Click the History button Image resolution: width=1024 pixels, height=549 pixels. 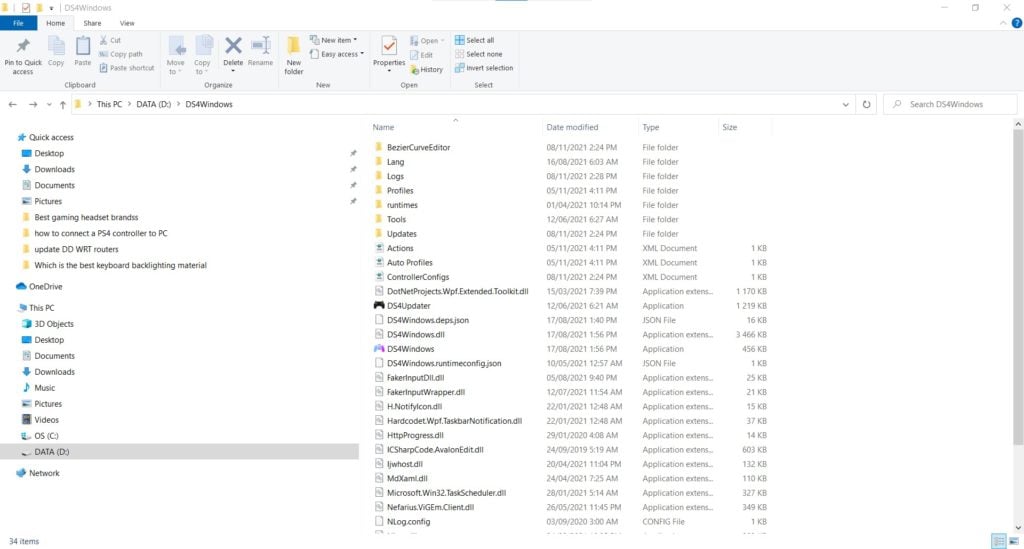tap(426, 70)
